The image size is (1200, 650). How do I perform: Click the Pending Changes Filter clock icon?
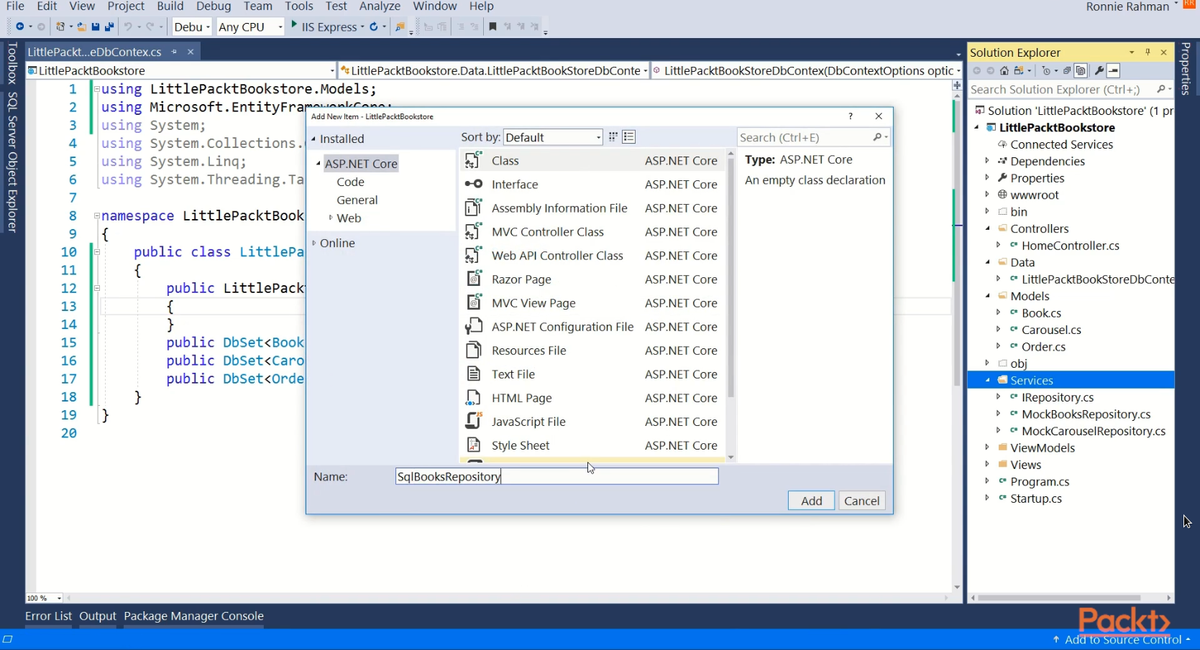[1046, 71]
